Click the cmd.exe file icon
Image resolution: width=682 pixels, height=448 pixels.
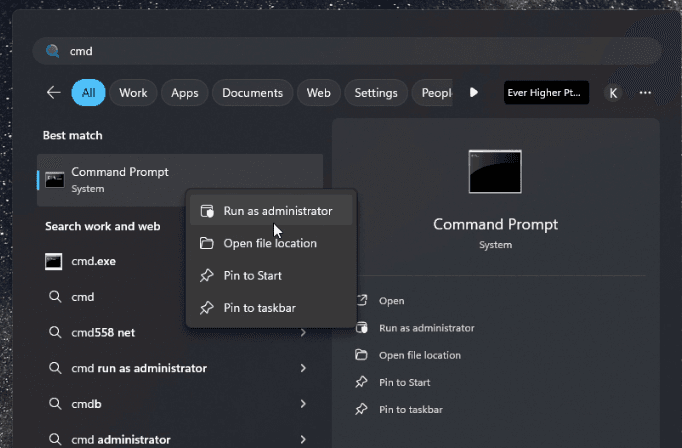point(54,262)
